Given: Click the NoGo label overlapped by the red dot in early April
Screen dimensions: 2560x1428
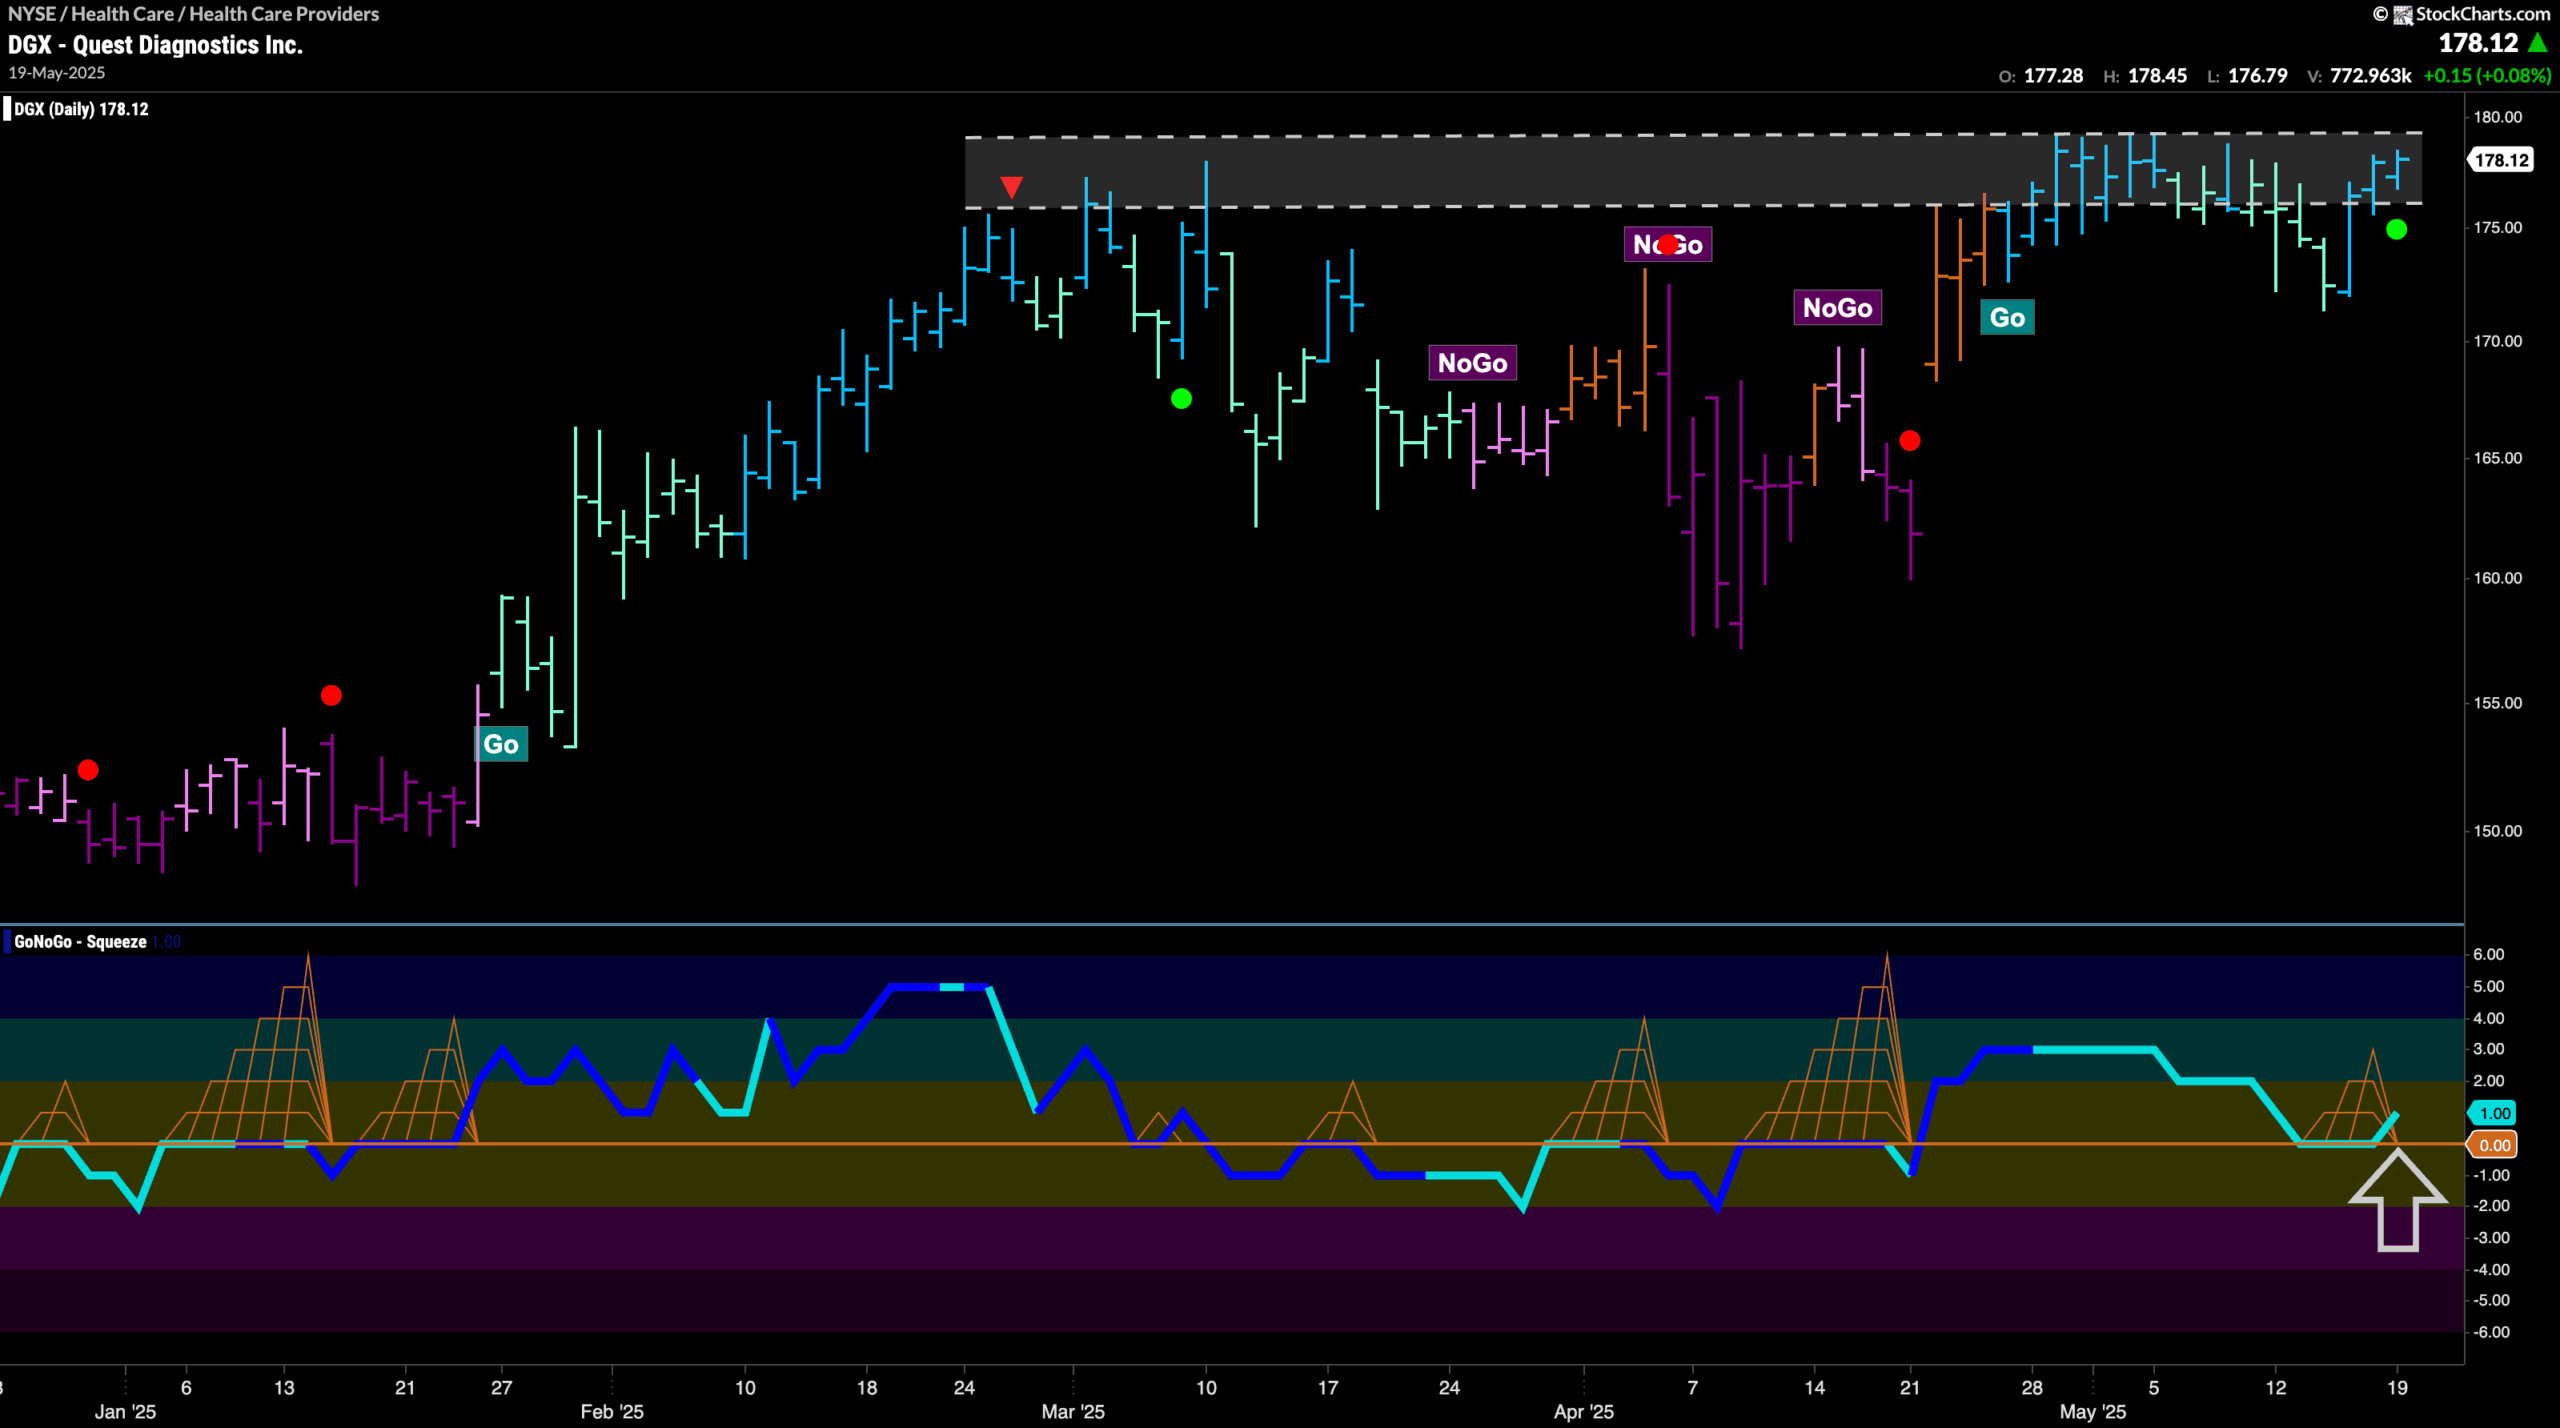Looking at the screenshot, I should 1667,245.
